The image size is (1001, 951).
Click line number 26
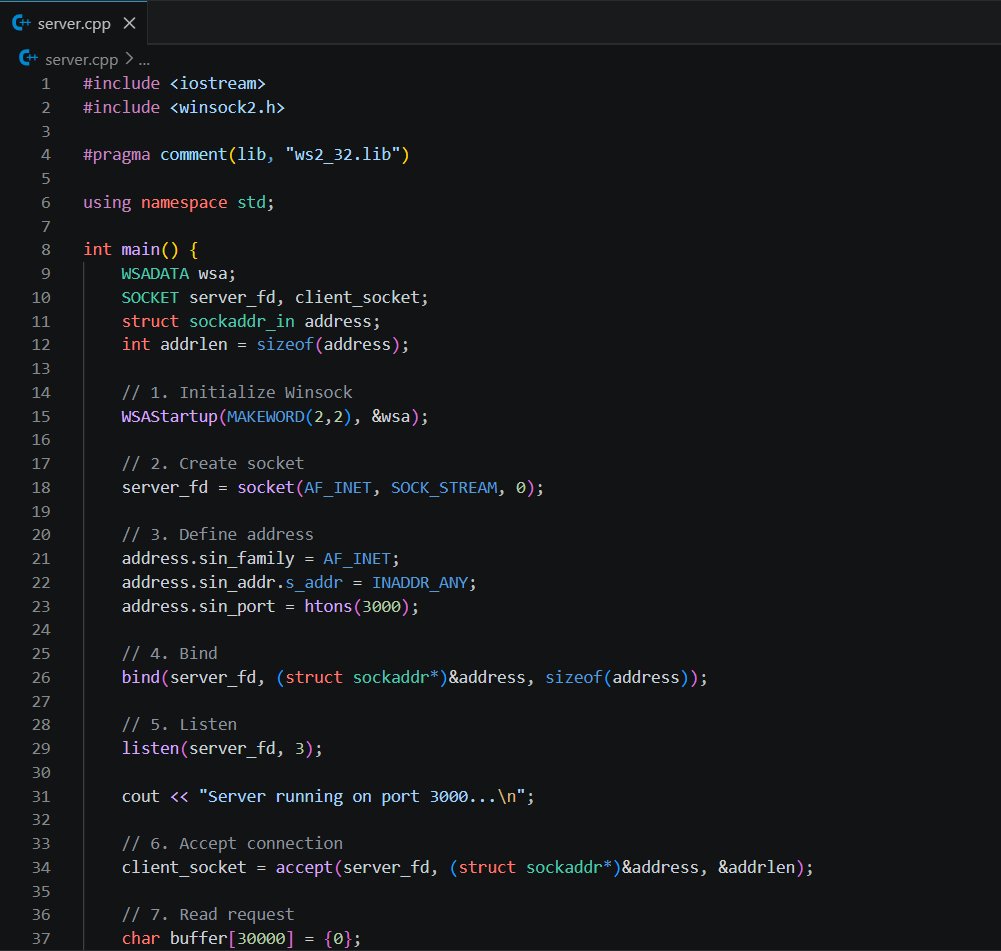tap(41, 678)
